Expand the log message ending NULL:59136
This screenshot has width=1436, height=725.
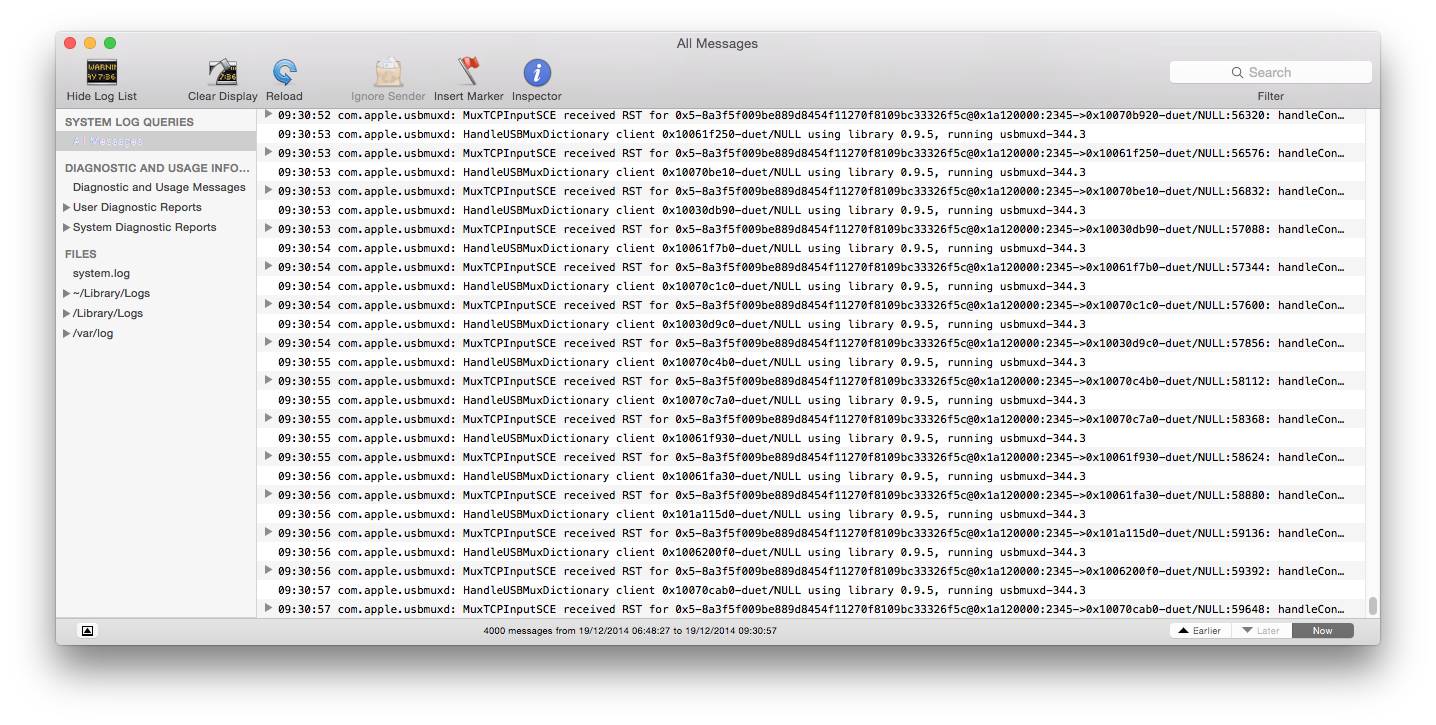click(268, 532)
